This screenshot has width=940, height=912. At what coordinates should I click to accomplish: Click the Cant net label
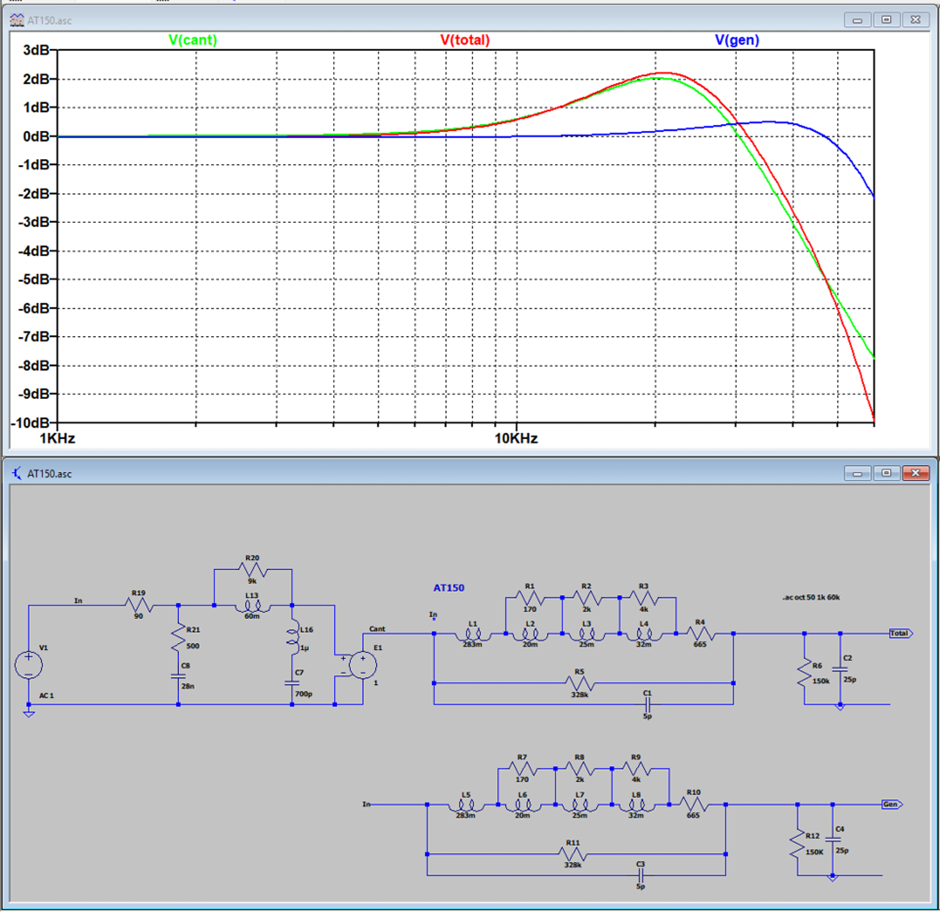377,628
